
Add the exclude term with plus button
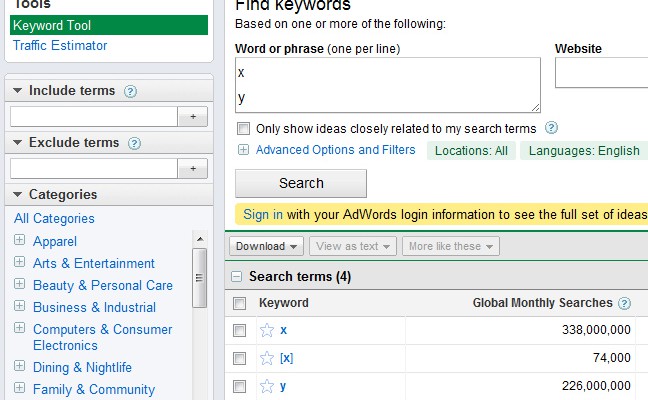pyautogui.click(x=193, y=169)
